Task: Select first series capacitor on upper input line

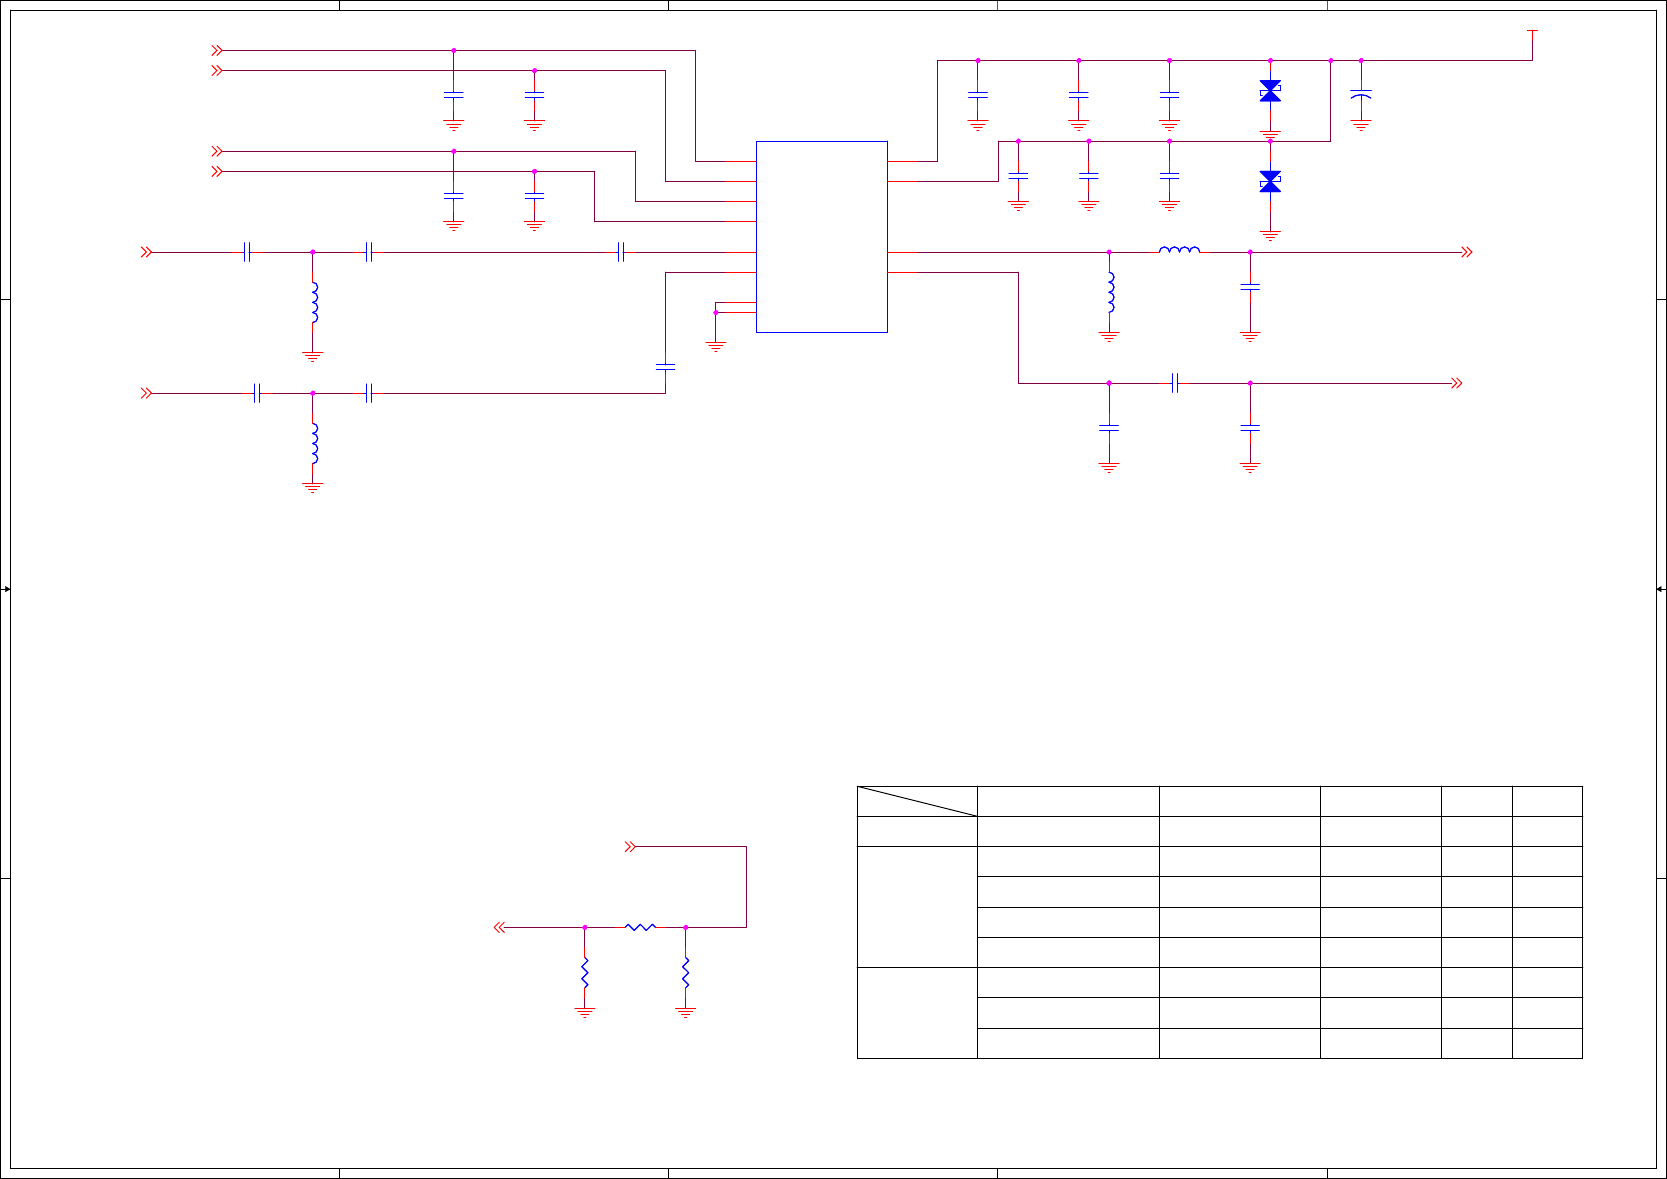Action: click(247, 252)
